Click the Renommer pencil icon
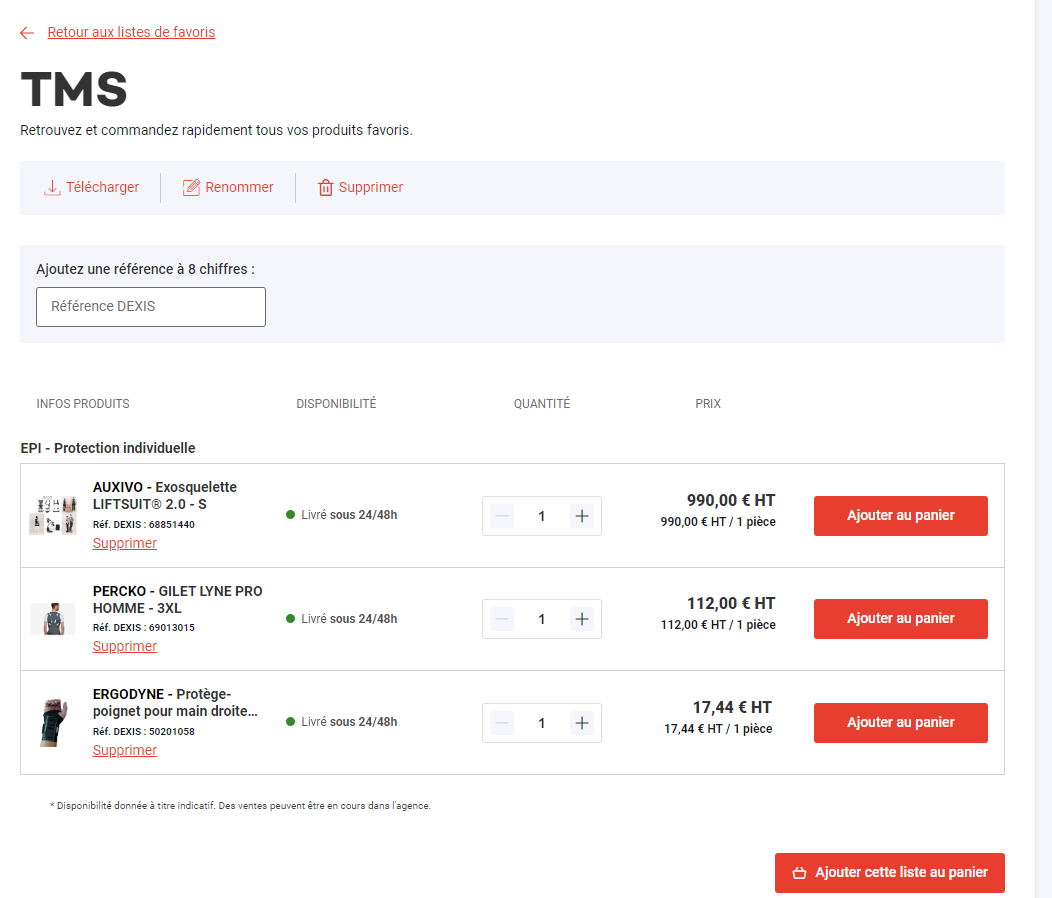Viewport: 1052px width, 898px height. [x=191, y=187]
